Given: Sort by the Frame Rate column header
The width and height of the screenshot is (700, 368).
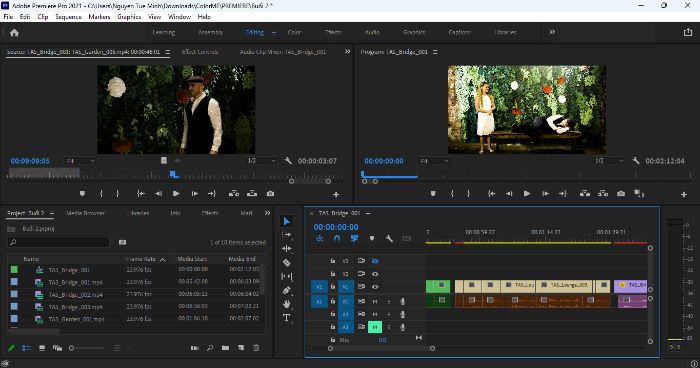Looking at the screenshot, I should (x=141, y=259).
